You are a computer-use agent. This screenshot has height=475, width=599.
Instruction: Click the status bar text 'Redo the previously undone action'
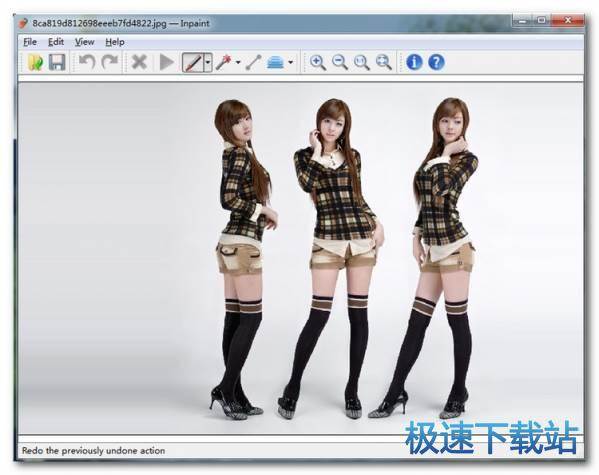click(x=94, y=451)
